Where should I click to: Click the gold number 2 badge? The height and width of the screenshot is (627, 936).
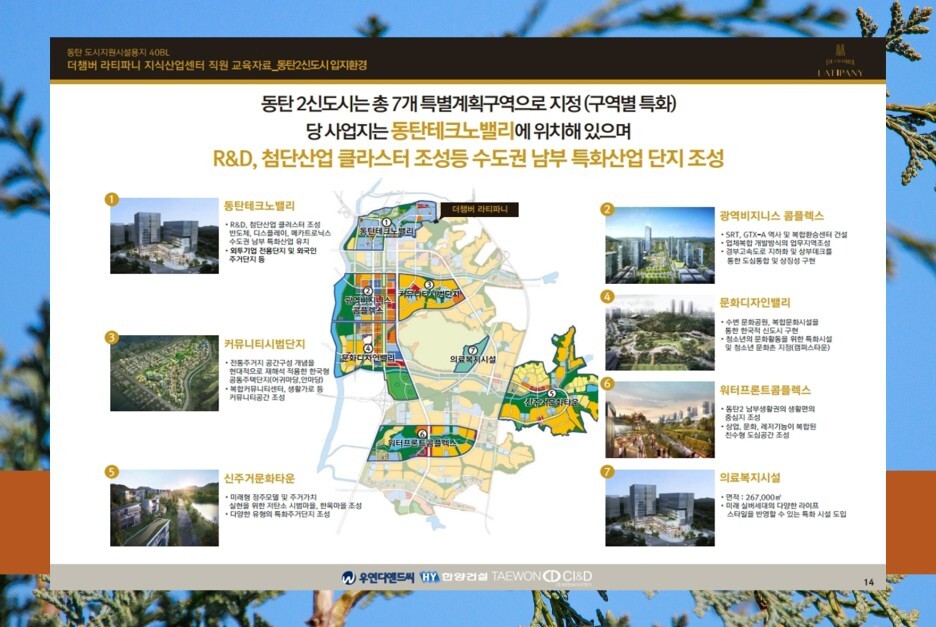coord(607,209)
